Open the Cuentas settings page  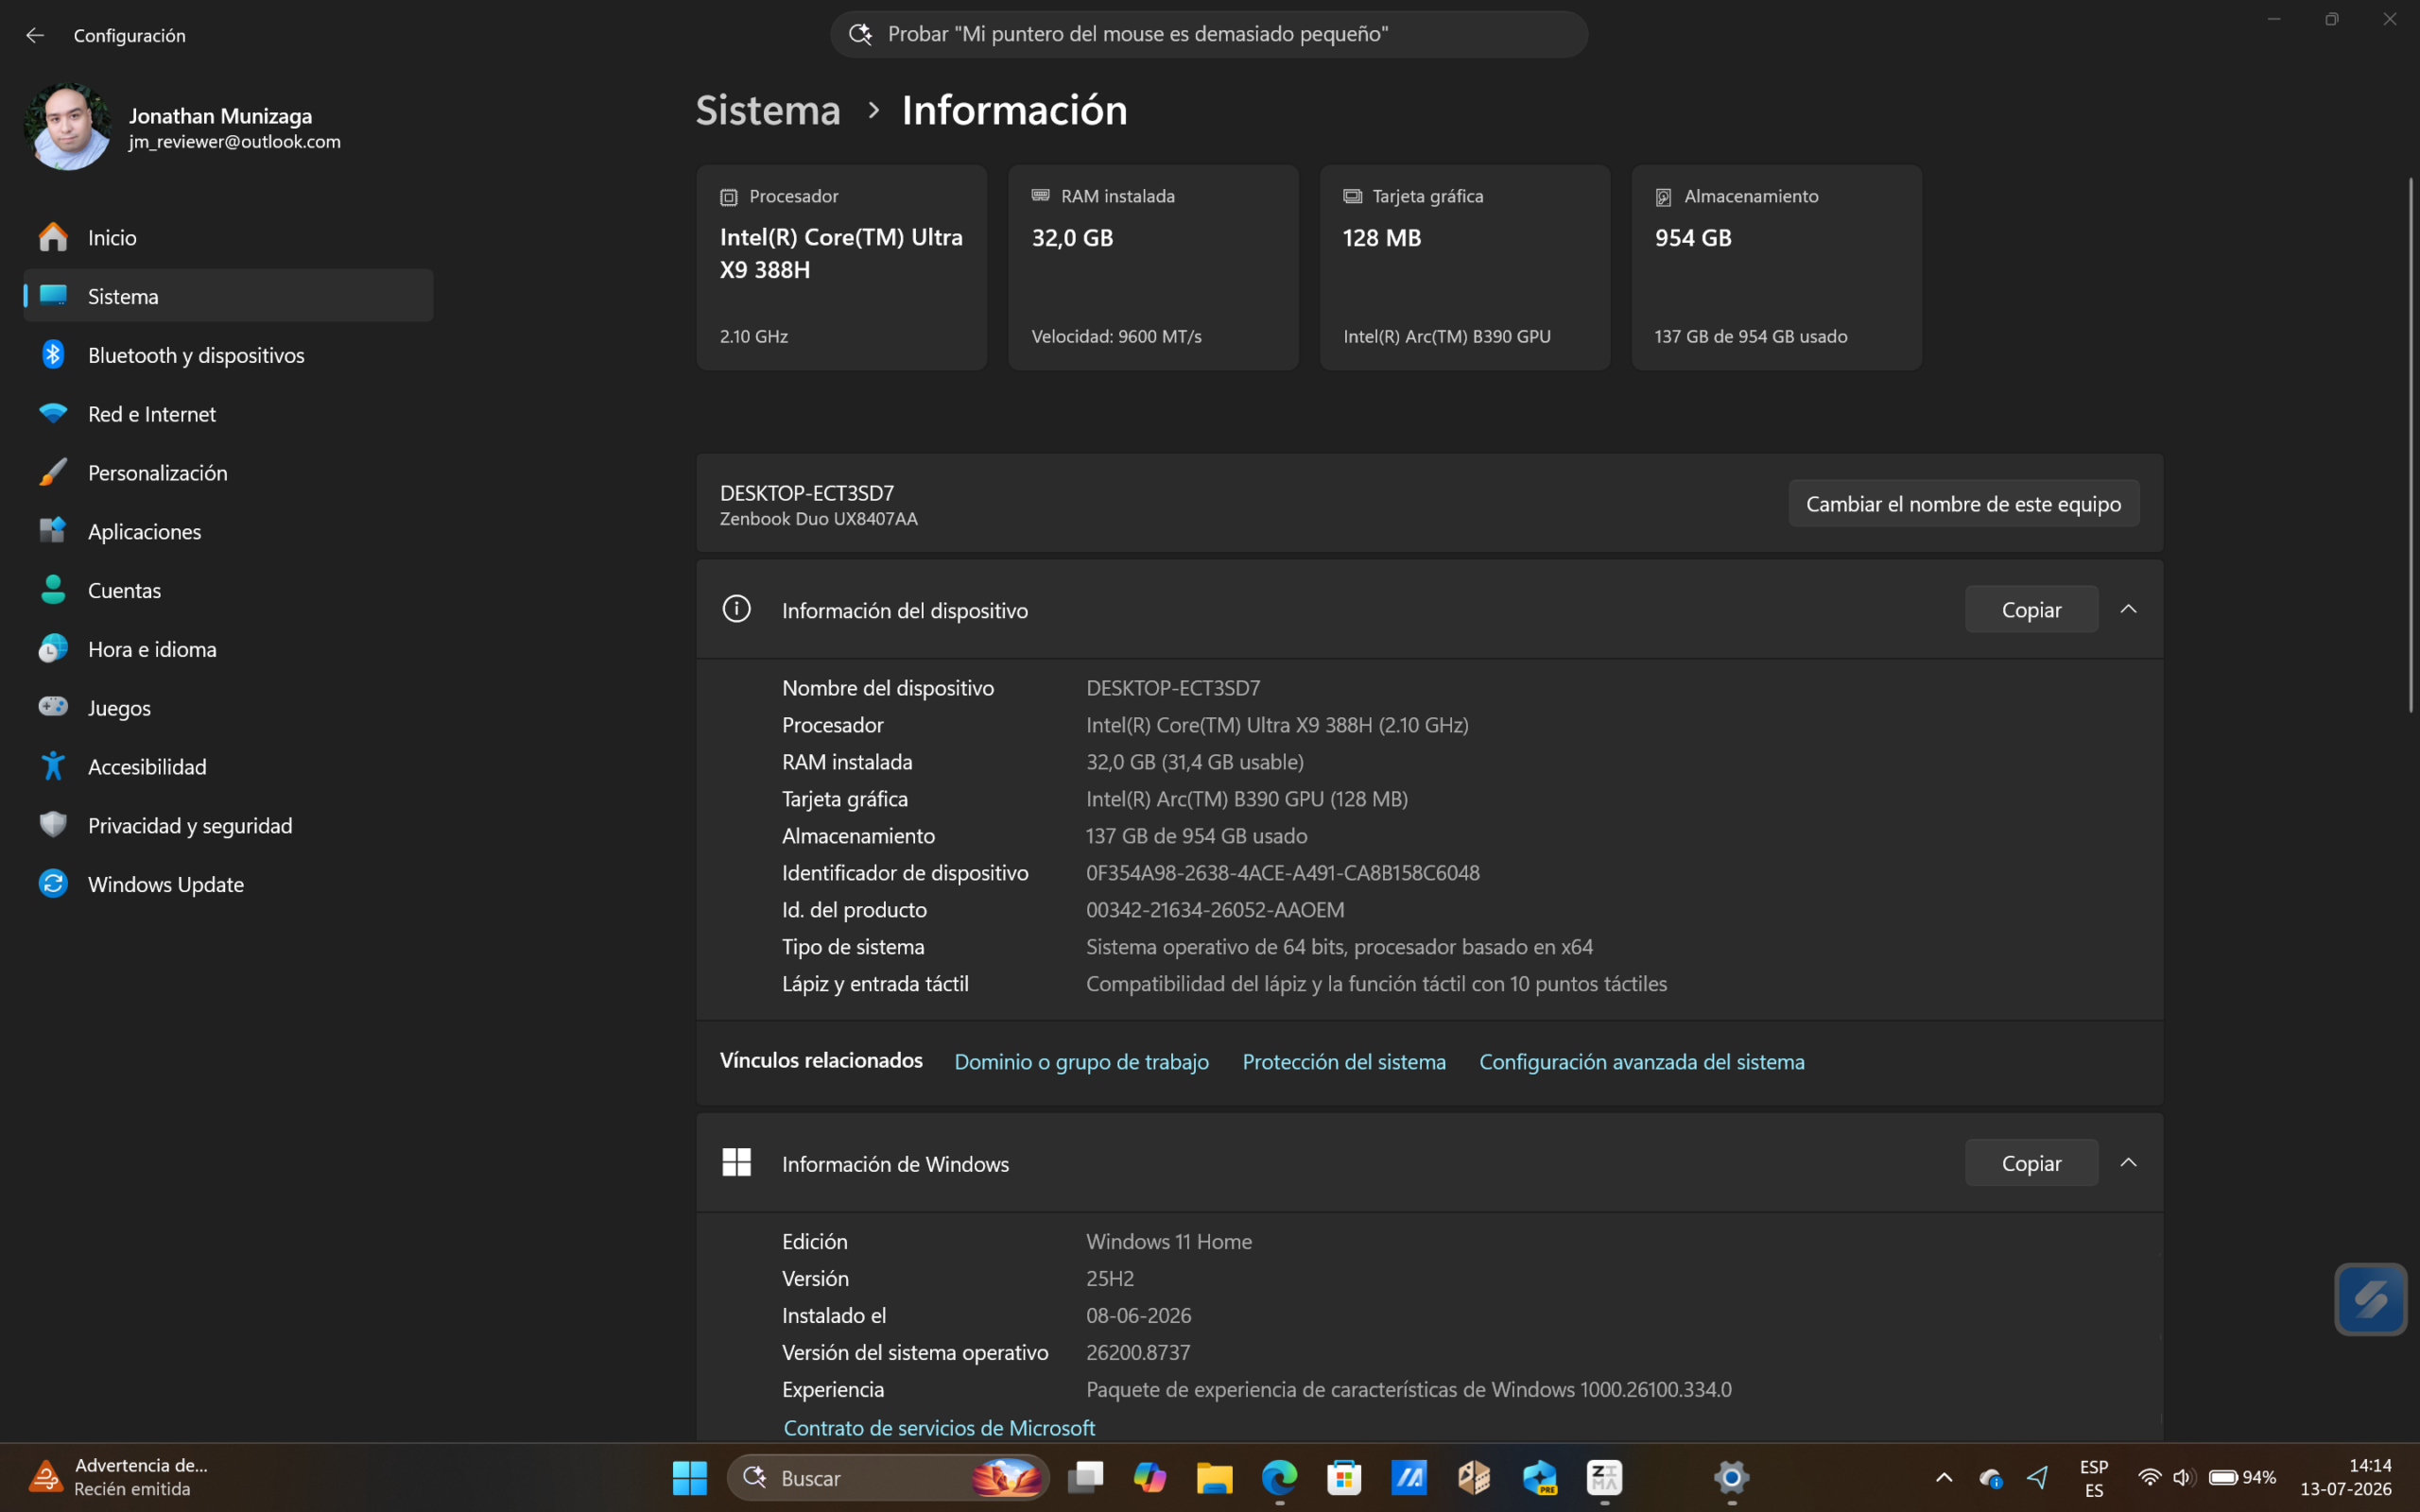tap(228, 590)
